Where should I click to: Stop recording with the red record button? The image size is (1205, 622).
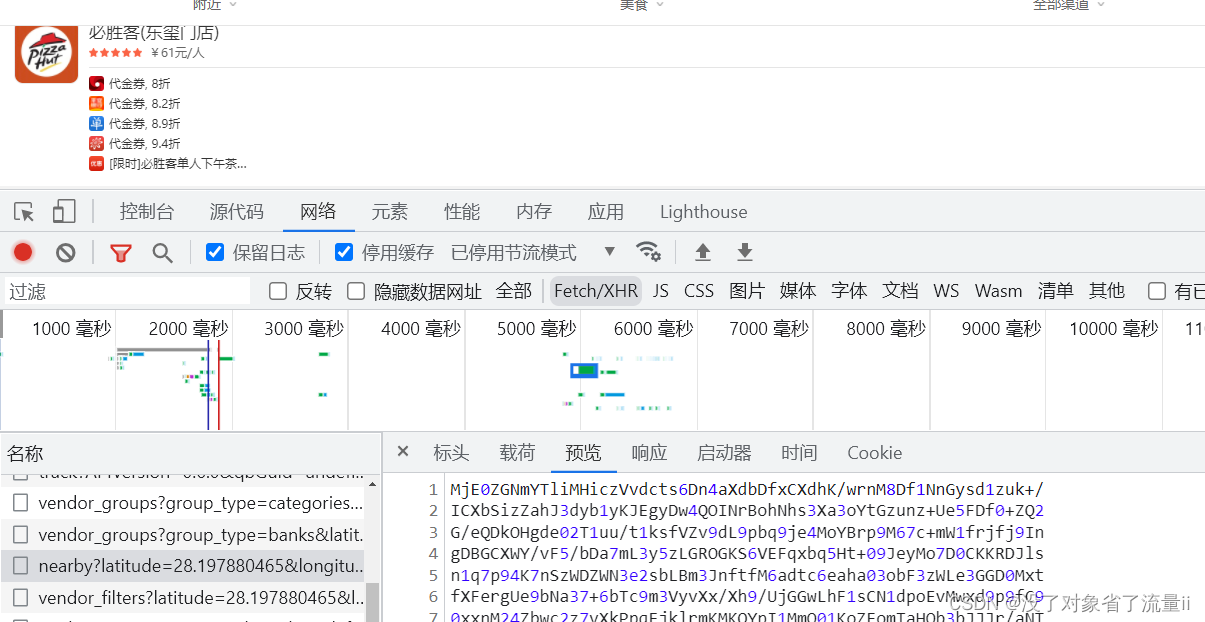(23, 253)
